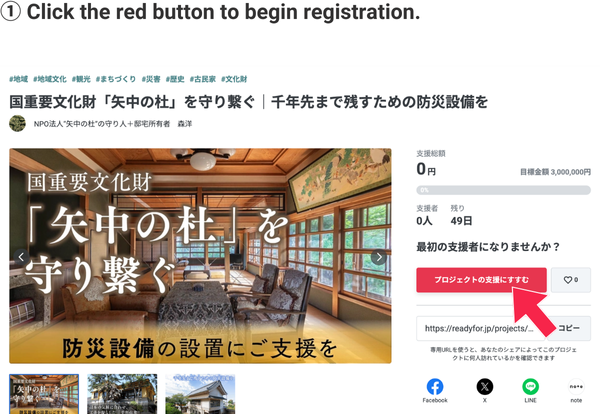Screen dimensions: 600x414
Task: Copy the project URL with コピー button
Action: [x=569, y=328]
